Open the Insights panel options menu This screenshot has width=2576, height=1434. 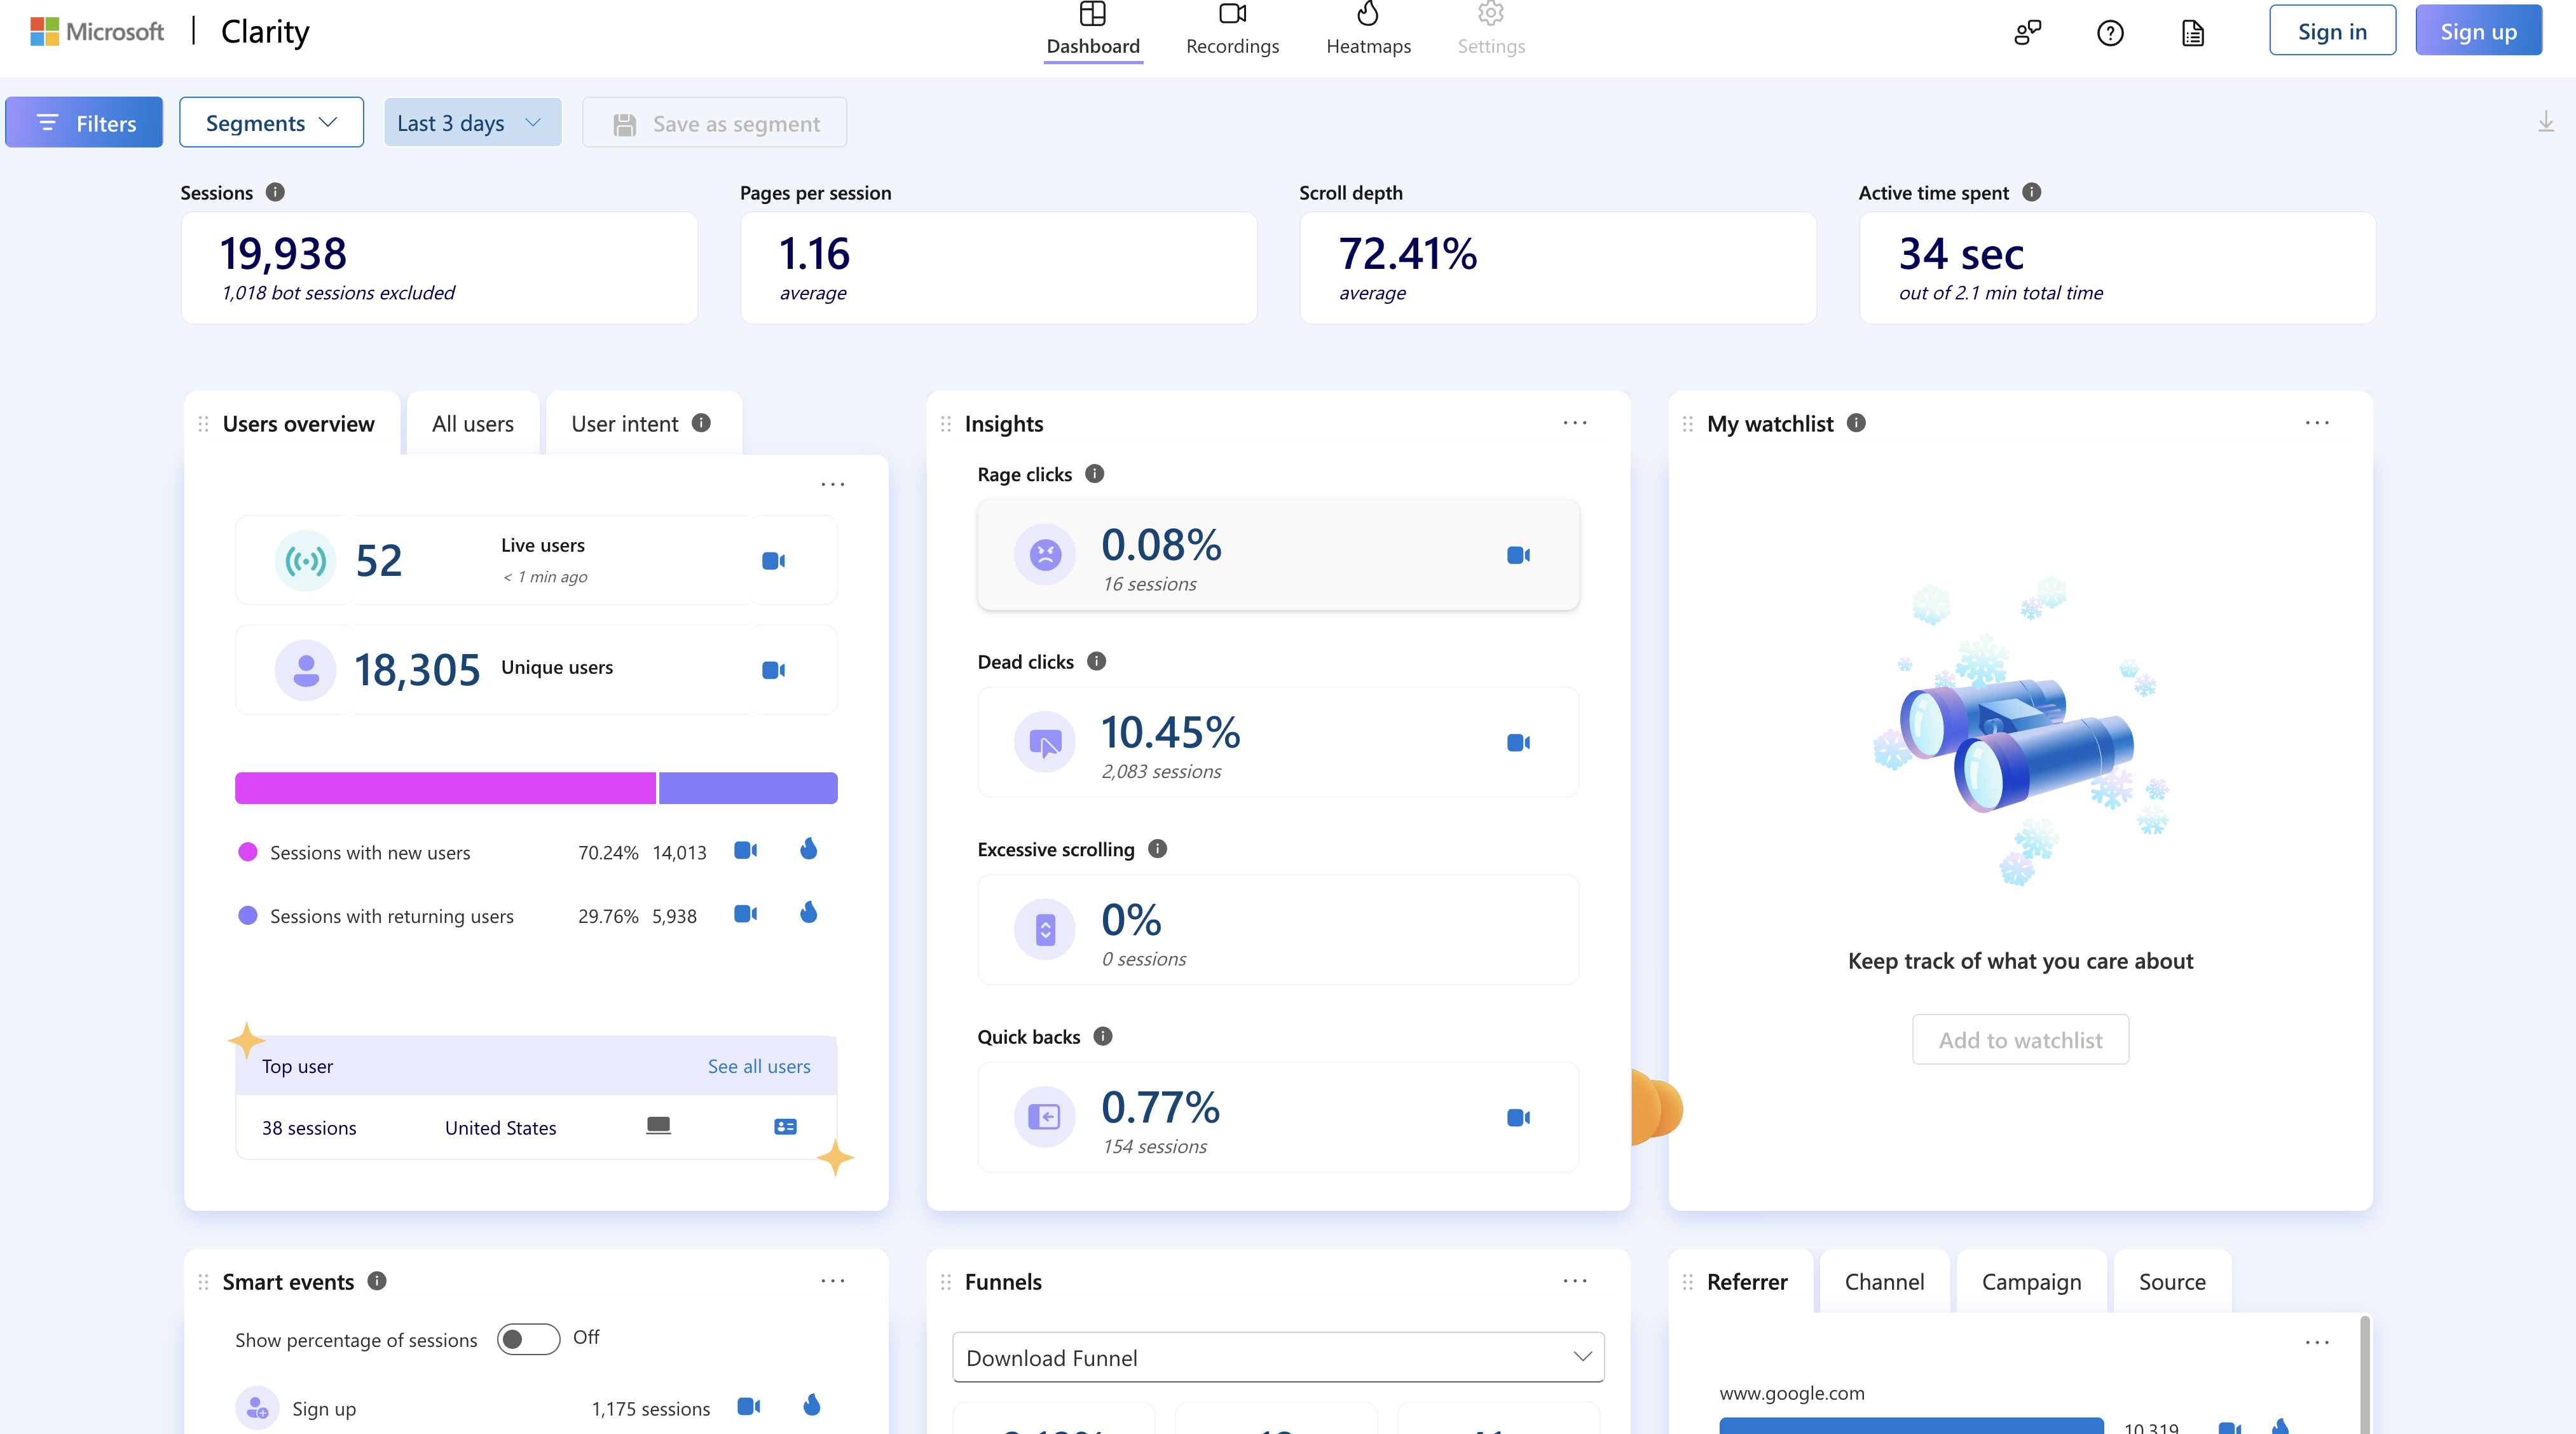pyautogui.click(x=1574, y=423)
